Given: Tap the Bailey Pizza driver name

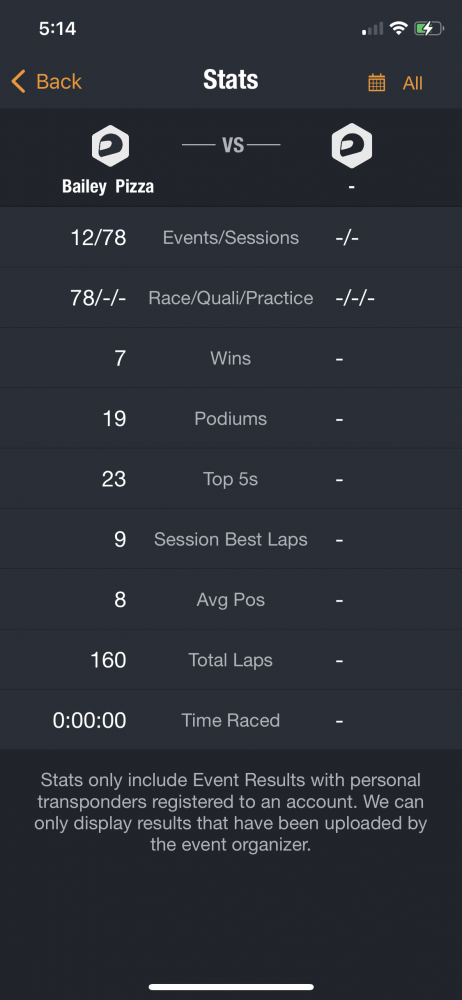Looking at the screenshot, I should point(108,187).
